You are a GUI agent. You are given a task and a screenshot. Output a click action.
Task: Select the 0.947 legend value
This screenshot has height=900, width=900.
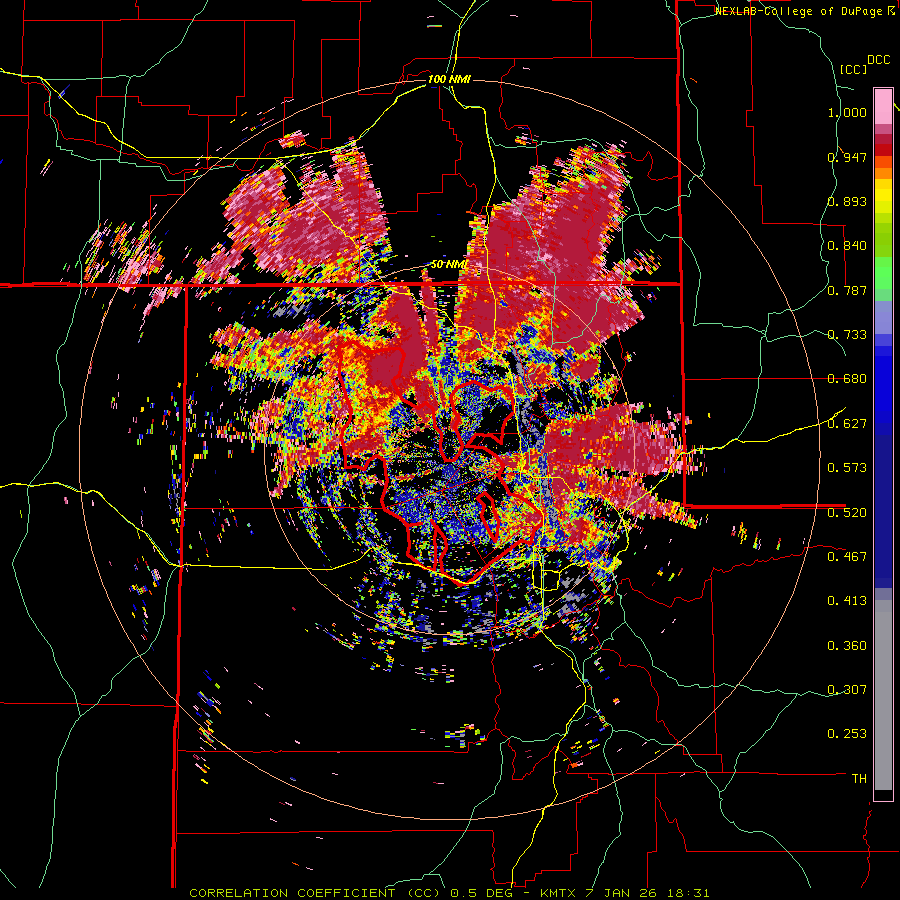[x=847, y=157]
